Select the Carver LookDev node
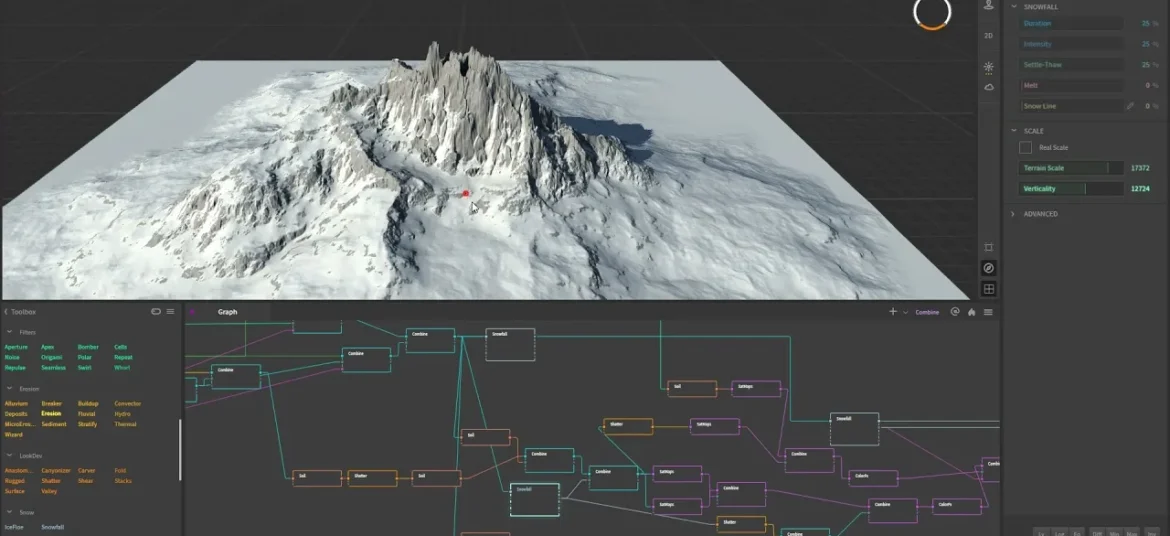The image size is (1170, 536). tap(87, 470)
